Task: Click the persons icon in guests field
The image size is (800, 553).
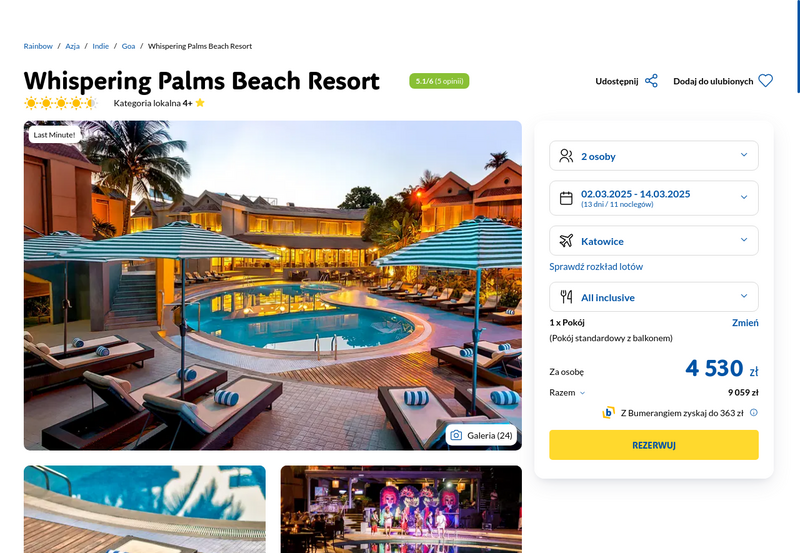Action: click(x=566, y=156)
